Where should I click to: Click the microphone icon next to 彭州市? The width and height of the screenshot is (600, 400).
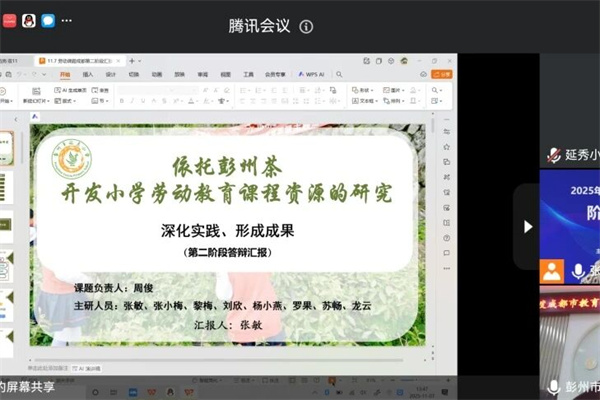click(x=553, y=386)
